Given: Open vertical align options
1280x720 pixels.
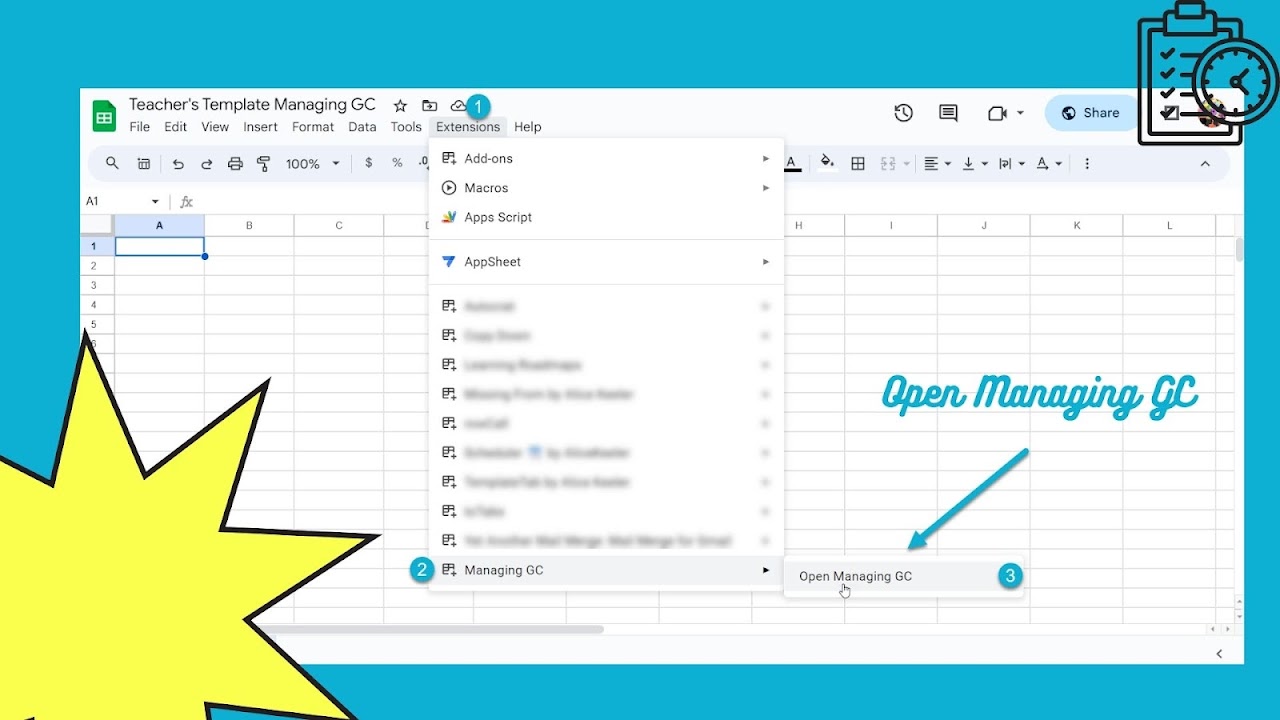Looking at the screenshot, I should 974,163.
